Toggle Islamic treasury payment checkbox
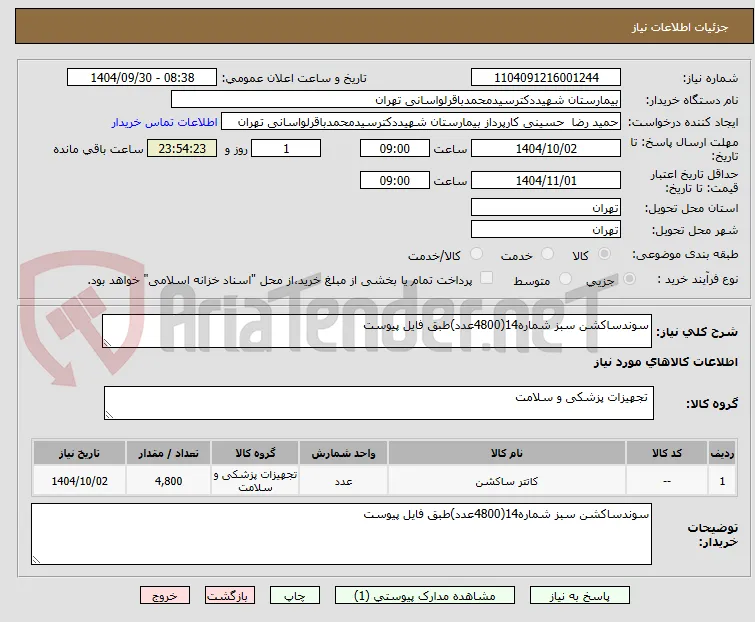 pos(487,278)
